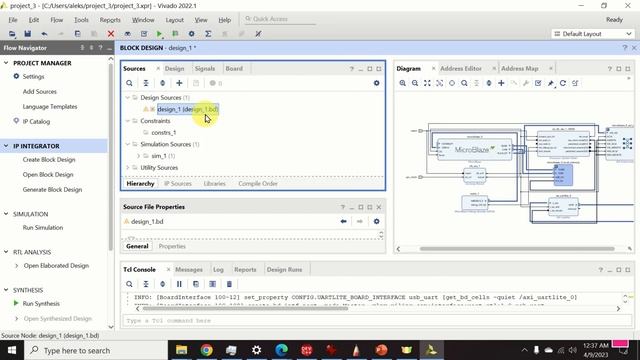Close the Diagram tab
This screenshot has width=640, height=360.
[x=433, y=69]
